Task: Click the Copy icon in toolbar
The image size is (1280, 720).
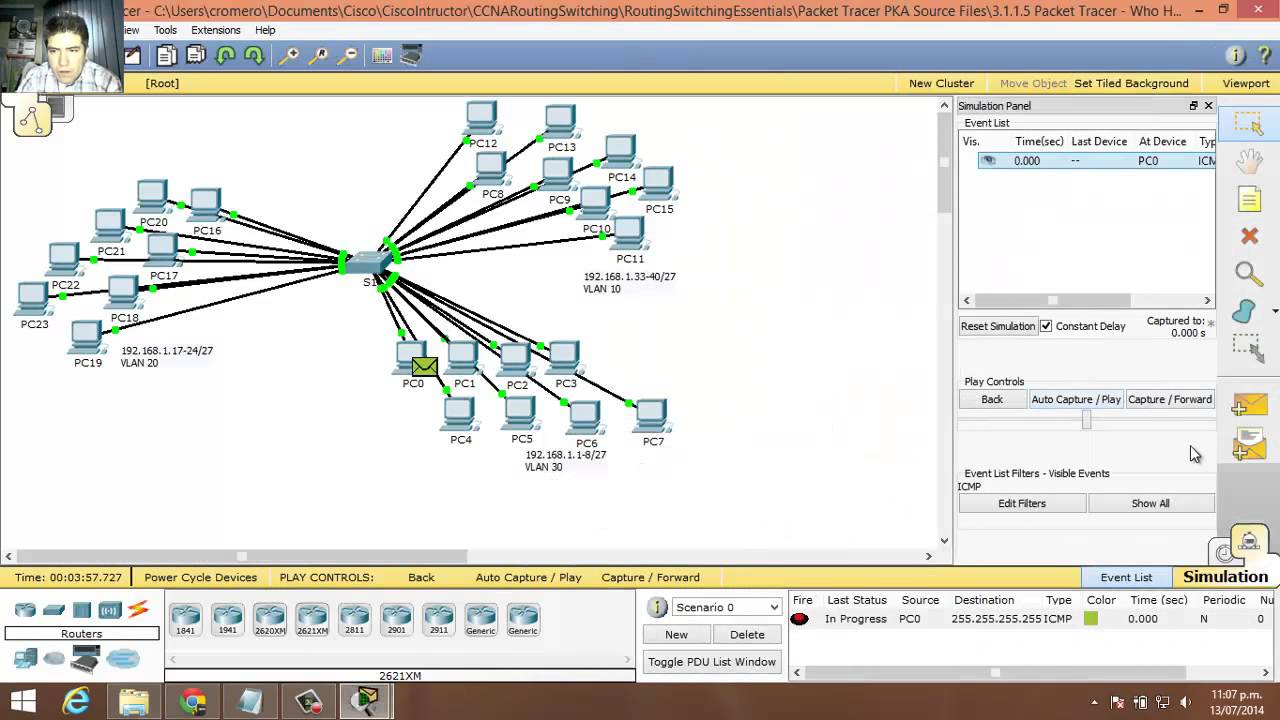Action: tap(166, 56)
